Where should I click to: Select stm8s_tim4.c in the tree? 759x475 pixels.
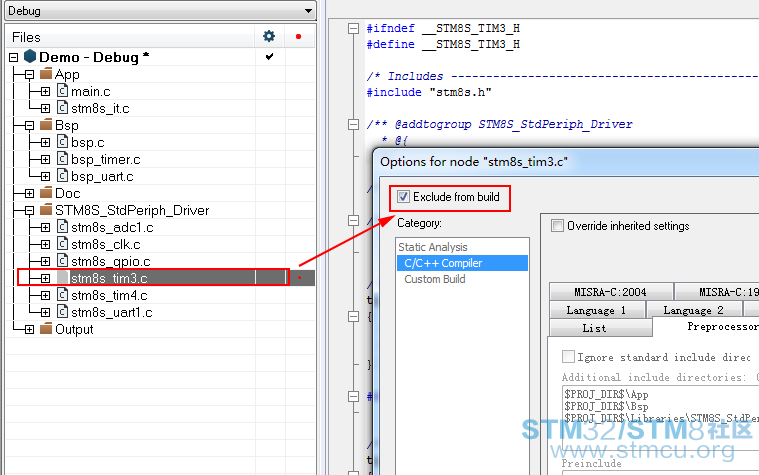tap(109, 295)
